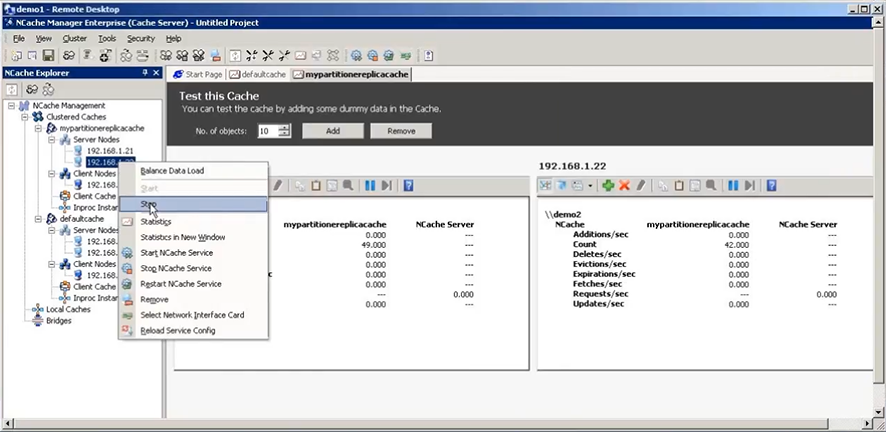Choose Stop in the context menu
886x432 pixels.
tap(193, 204)
